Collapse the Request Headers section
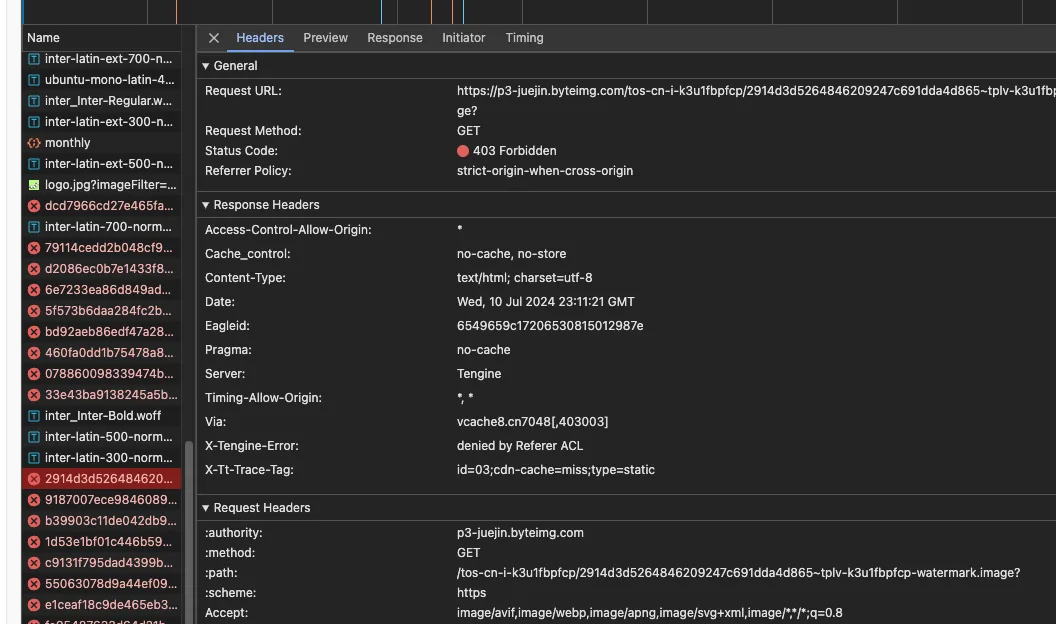 pos(206,508)
